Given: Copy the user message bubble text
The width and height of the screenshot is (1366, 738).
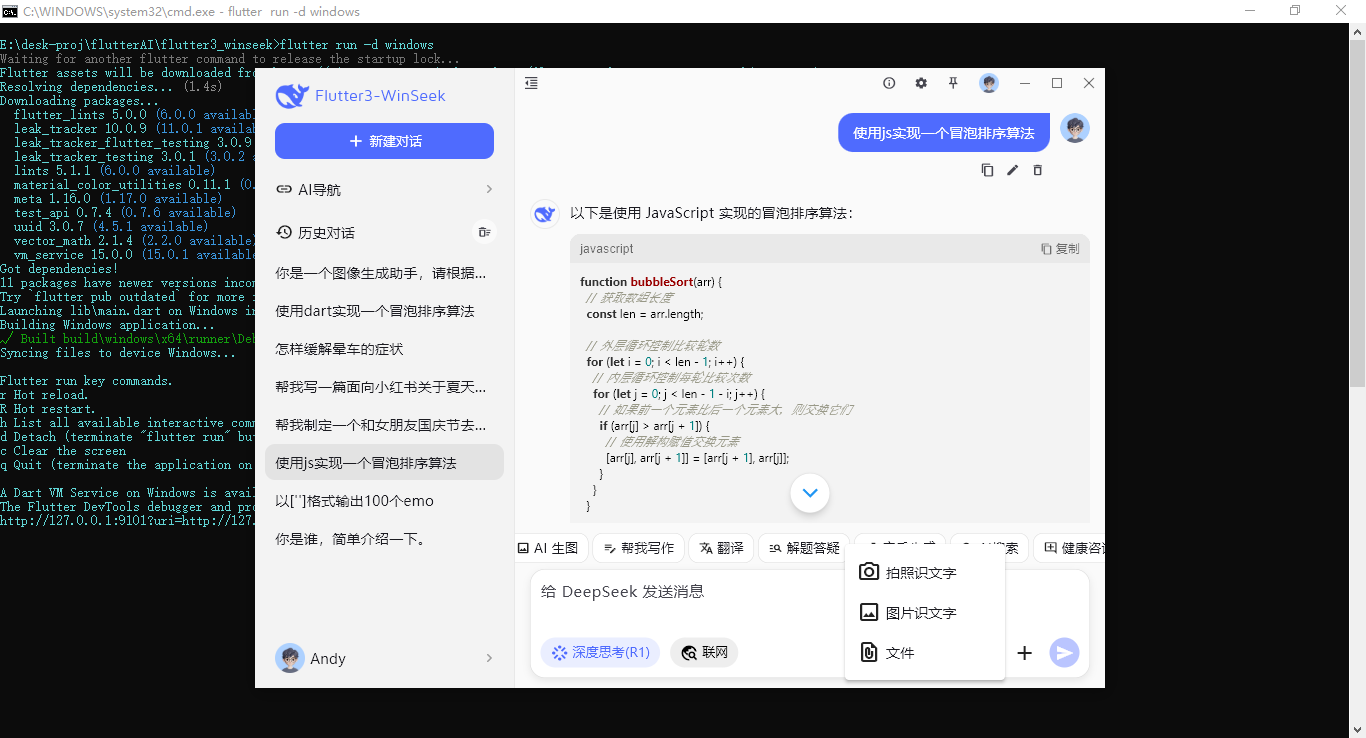Looking at the screenshot, I should 987,170.
